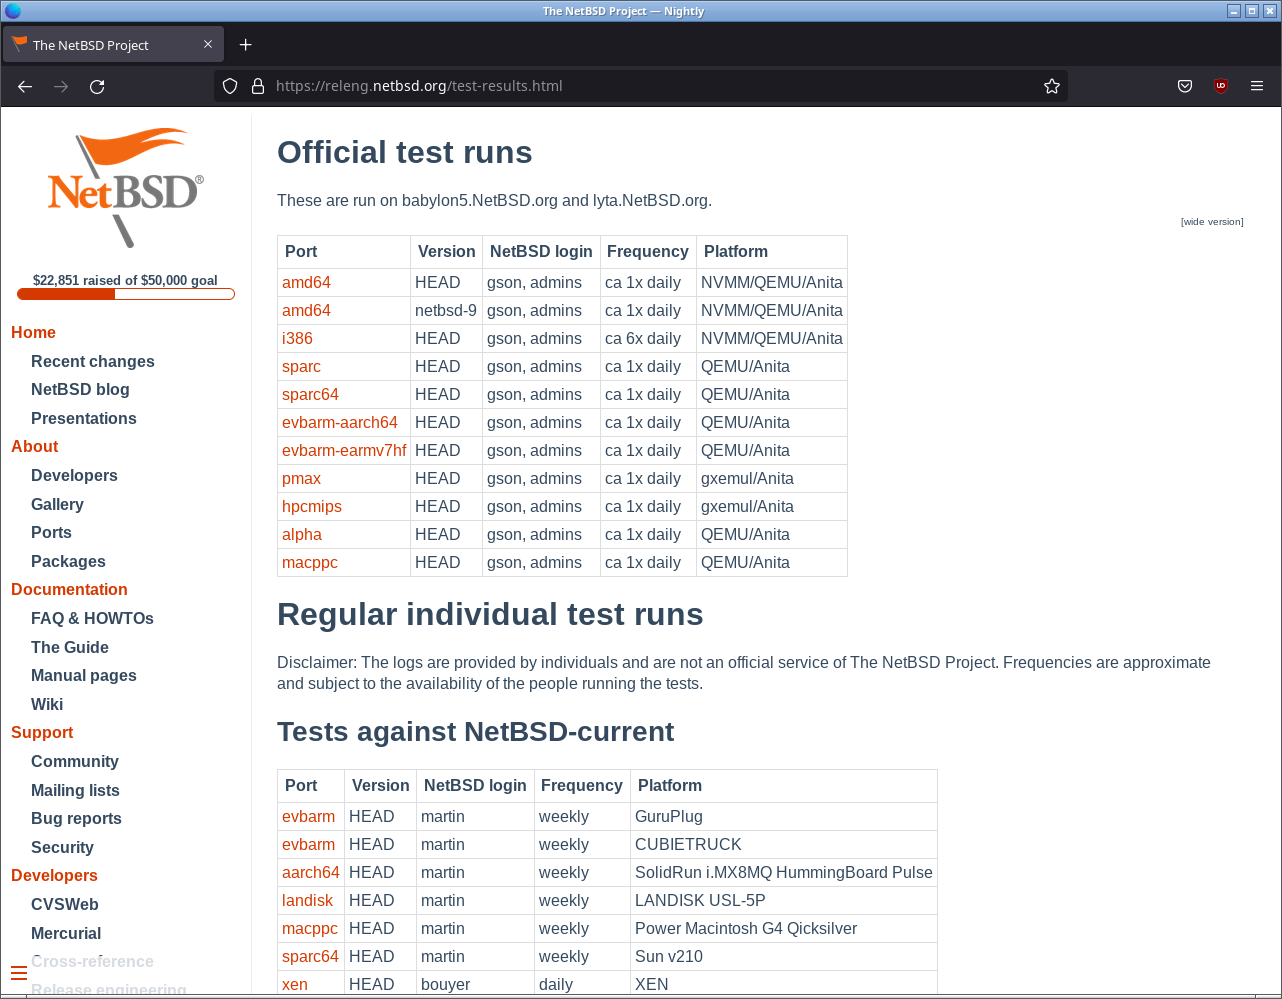Open Presentations sidebar link

tap(84, 419)
